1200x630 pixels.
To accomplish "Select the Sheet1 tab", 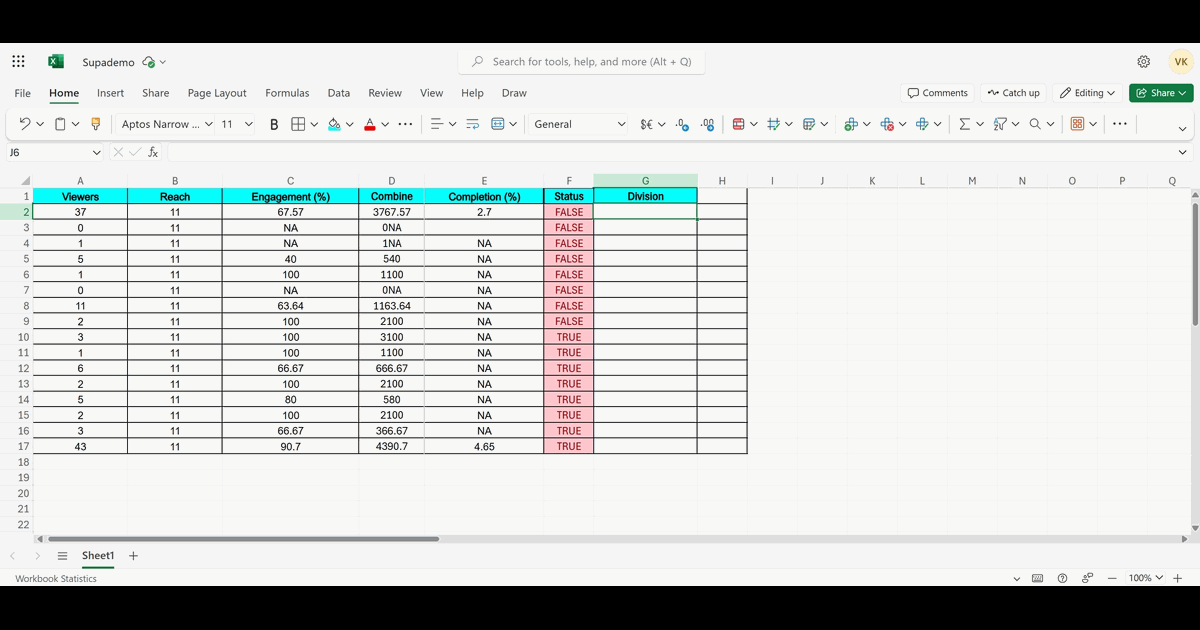I will pos(98,556).
